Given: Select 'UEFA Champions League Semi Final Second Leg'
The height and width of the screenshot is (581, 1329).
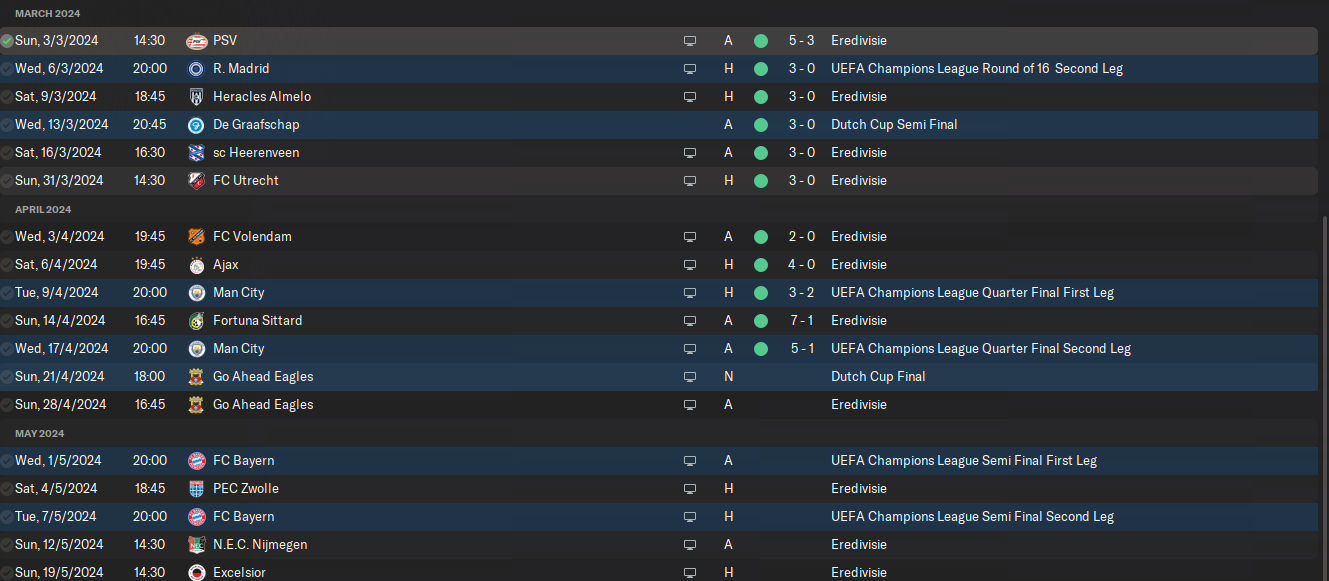Looking at the screenshot, I should (972, 517).
